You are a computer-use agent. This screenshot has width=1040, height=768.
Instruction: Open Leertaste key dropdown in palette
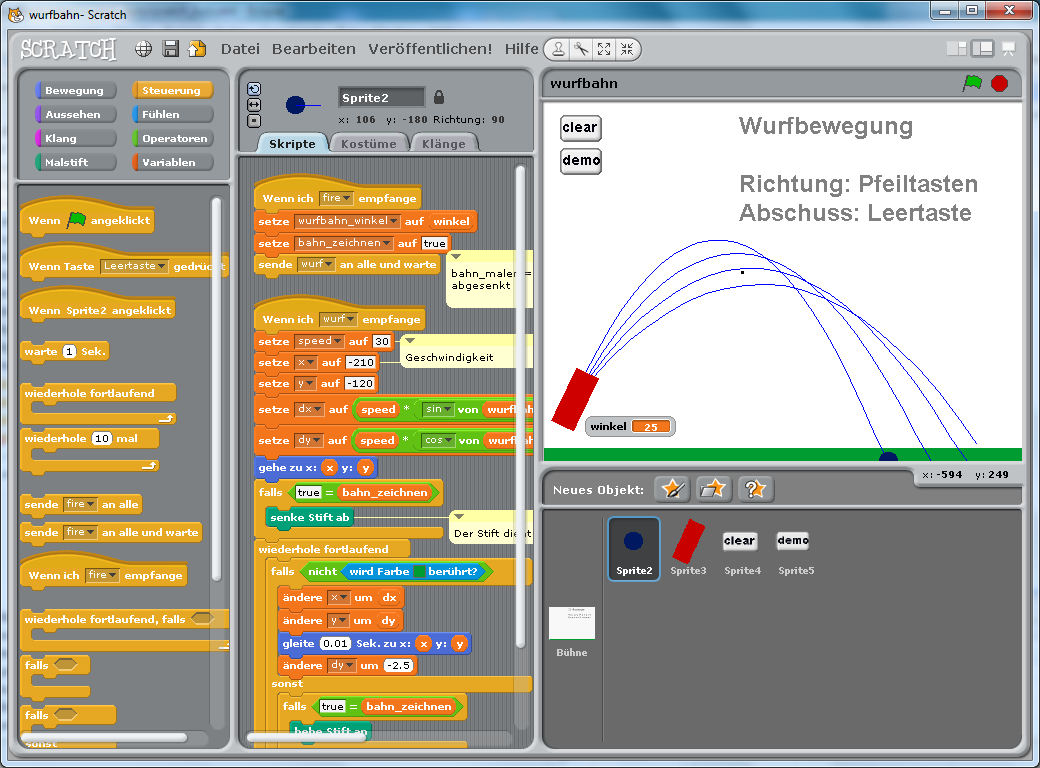coord(135,266)
